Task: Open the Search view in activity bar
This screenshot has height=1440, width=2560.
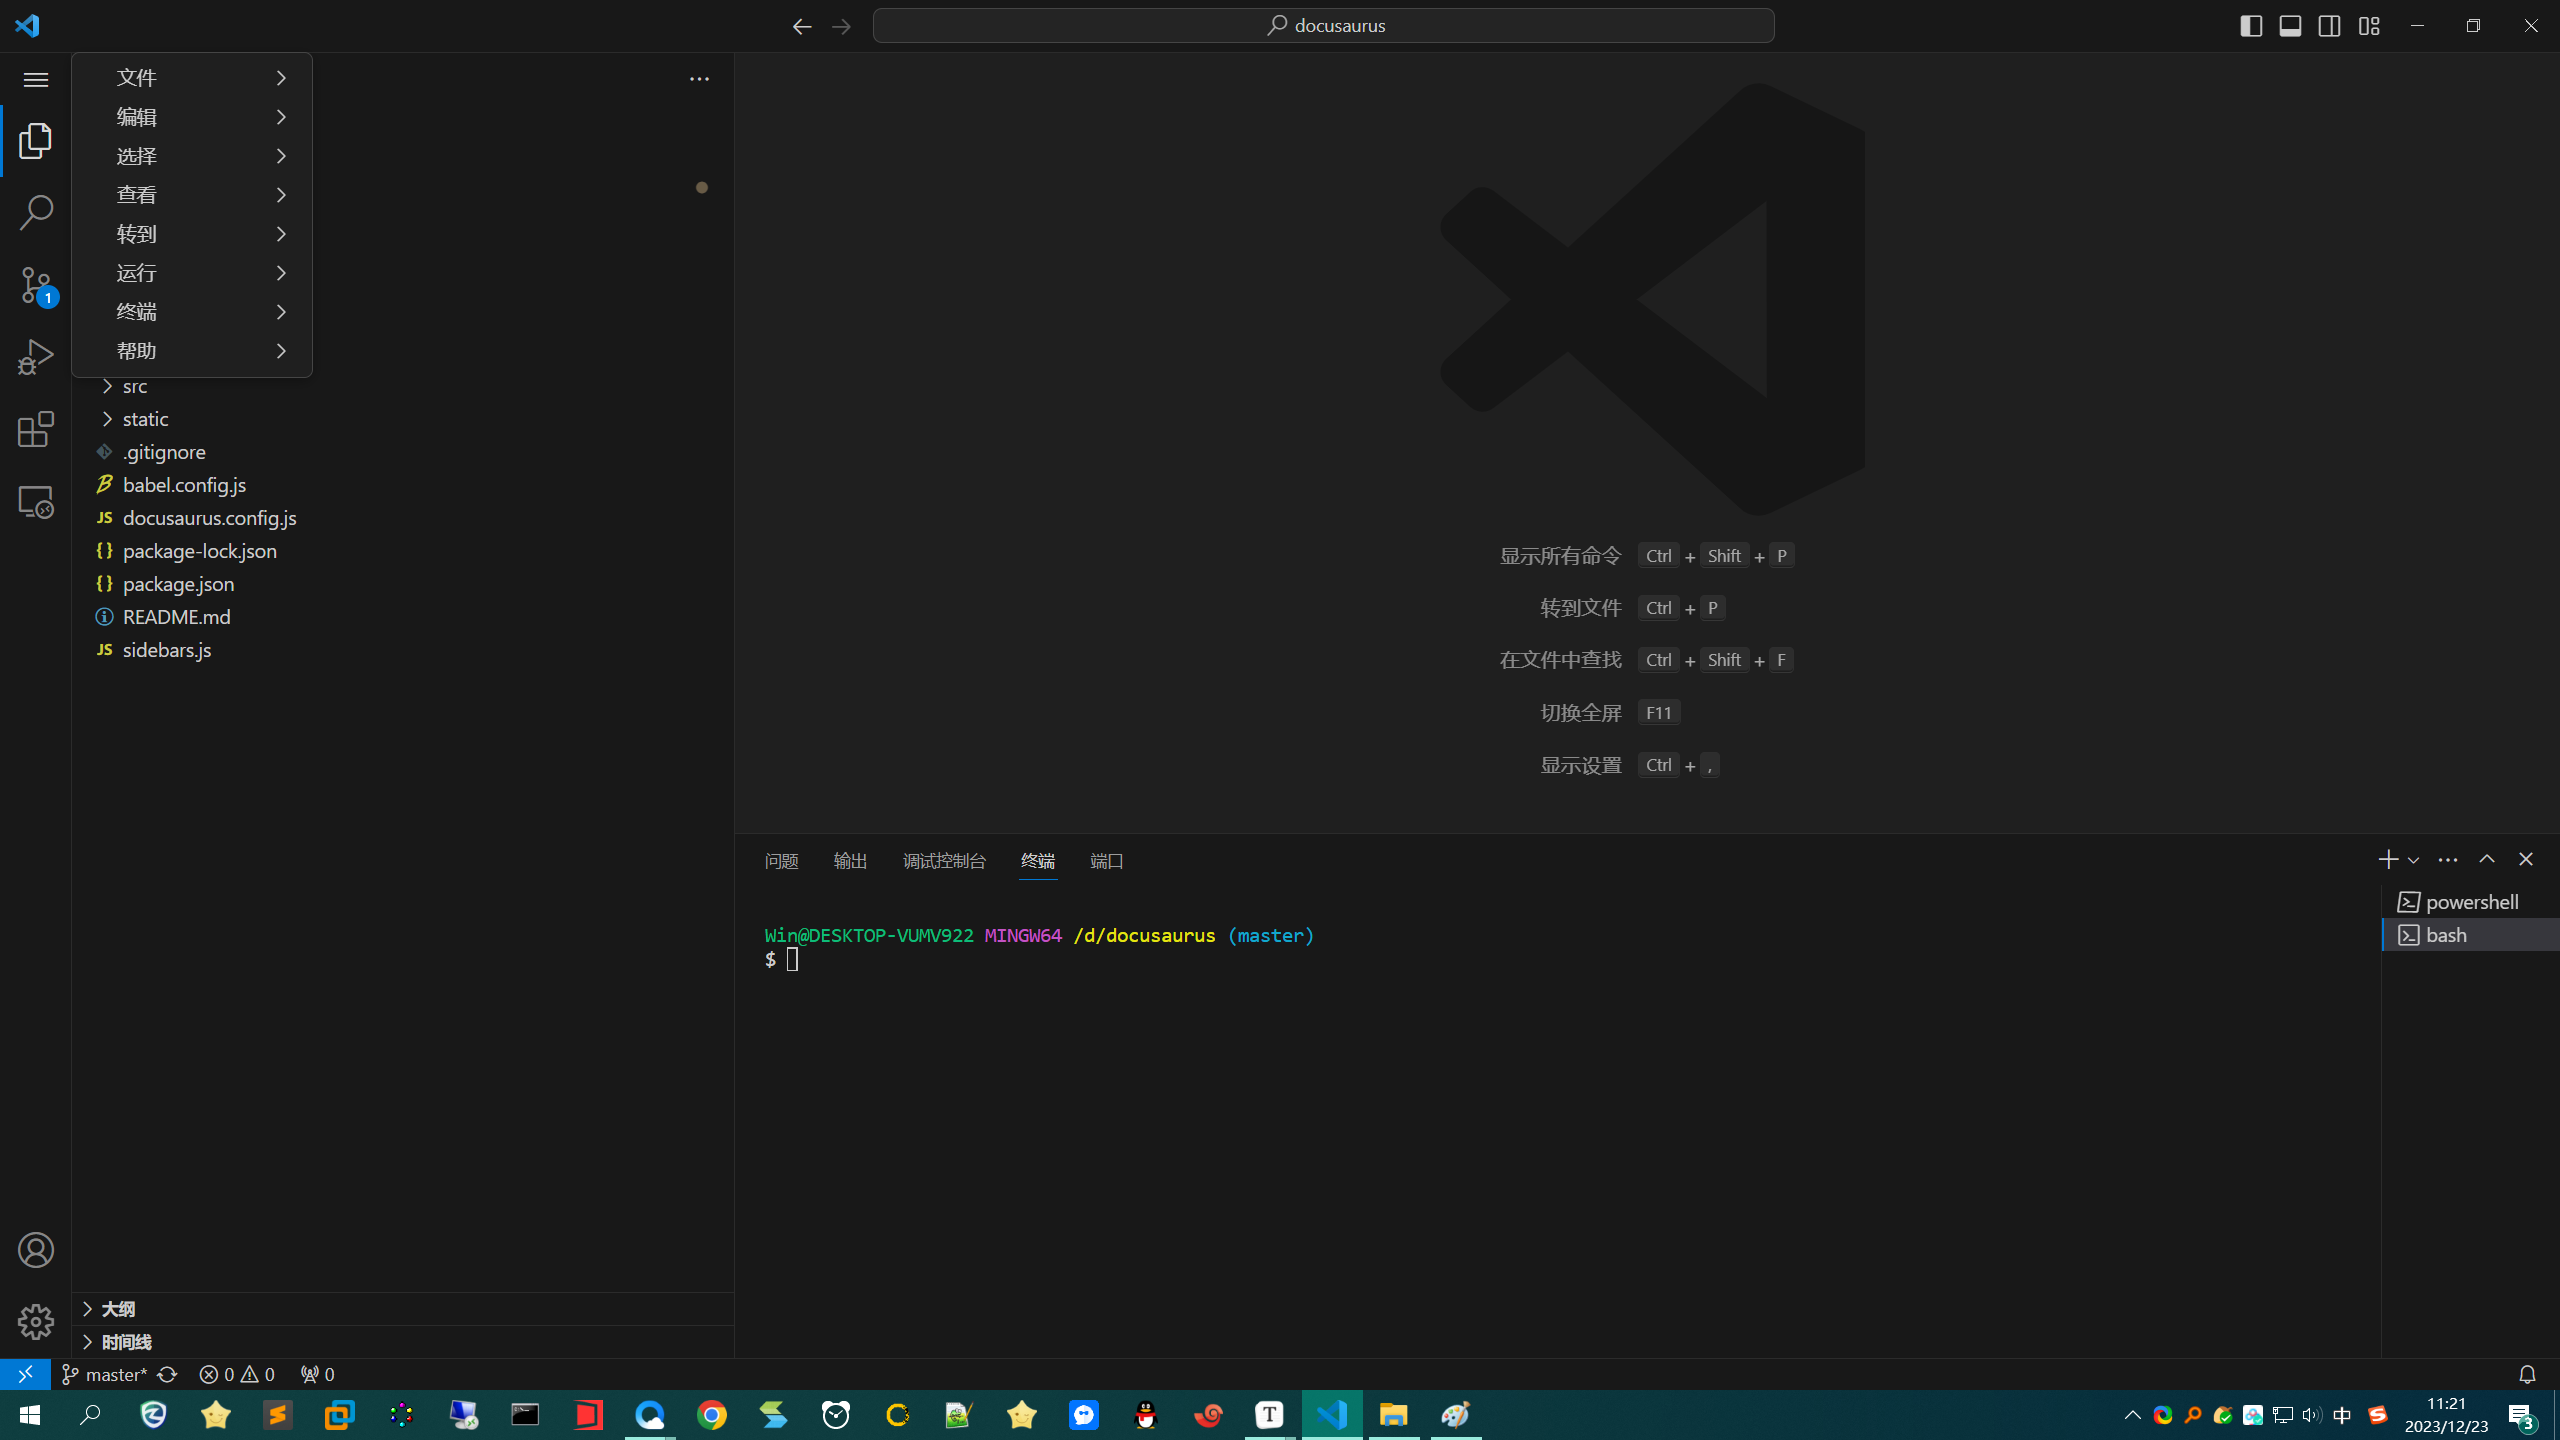Action: click(x=36, y=213)
